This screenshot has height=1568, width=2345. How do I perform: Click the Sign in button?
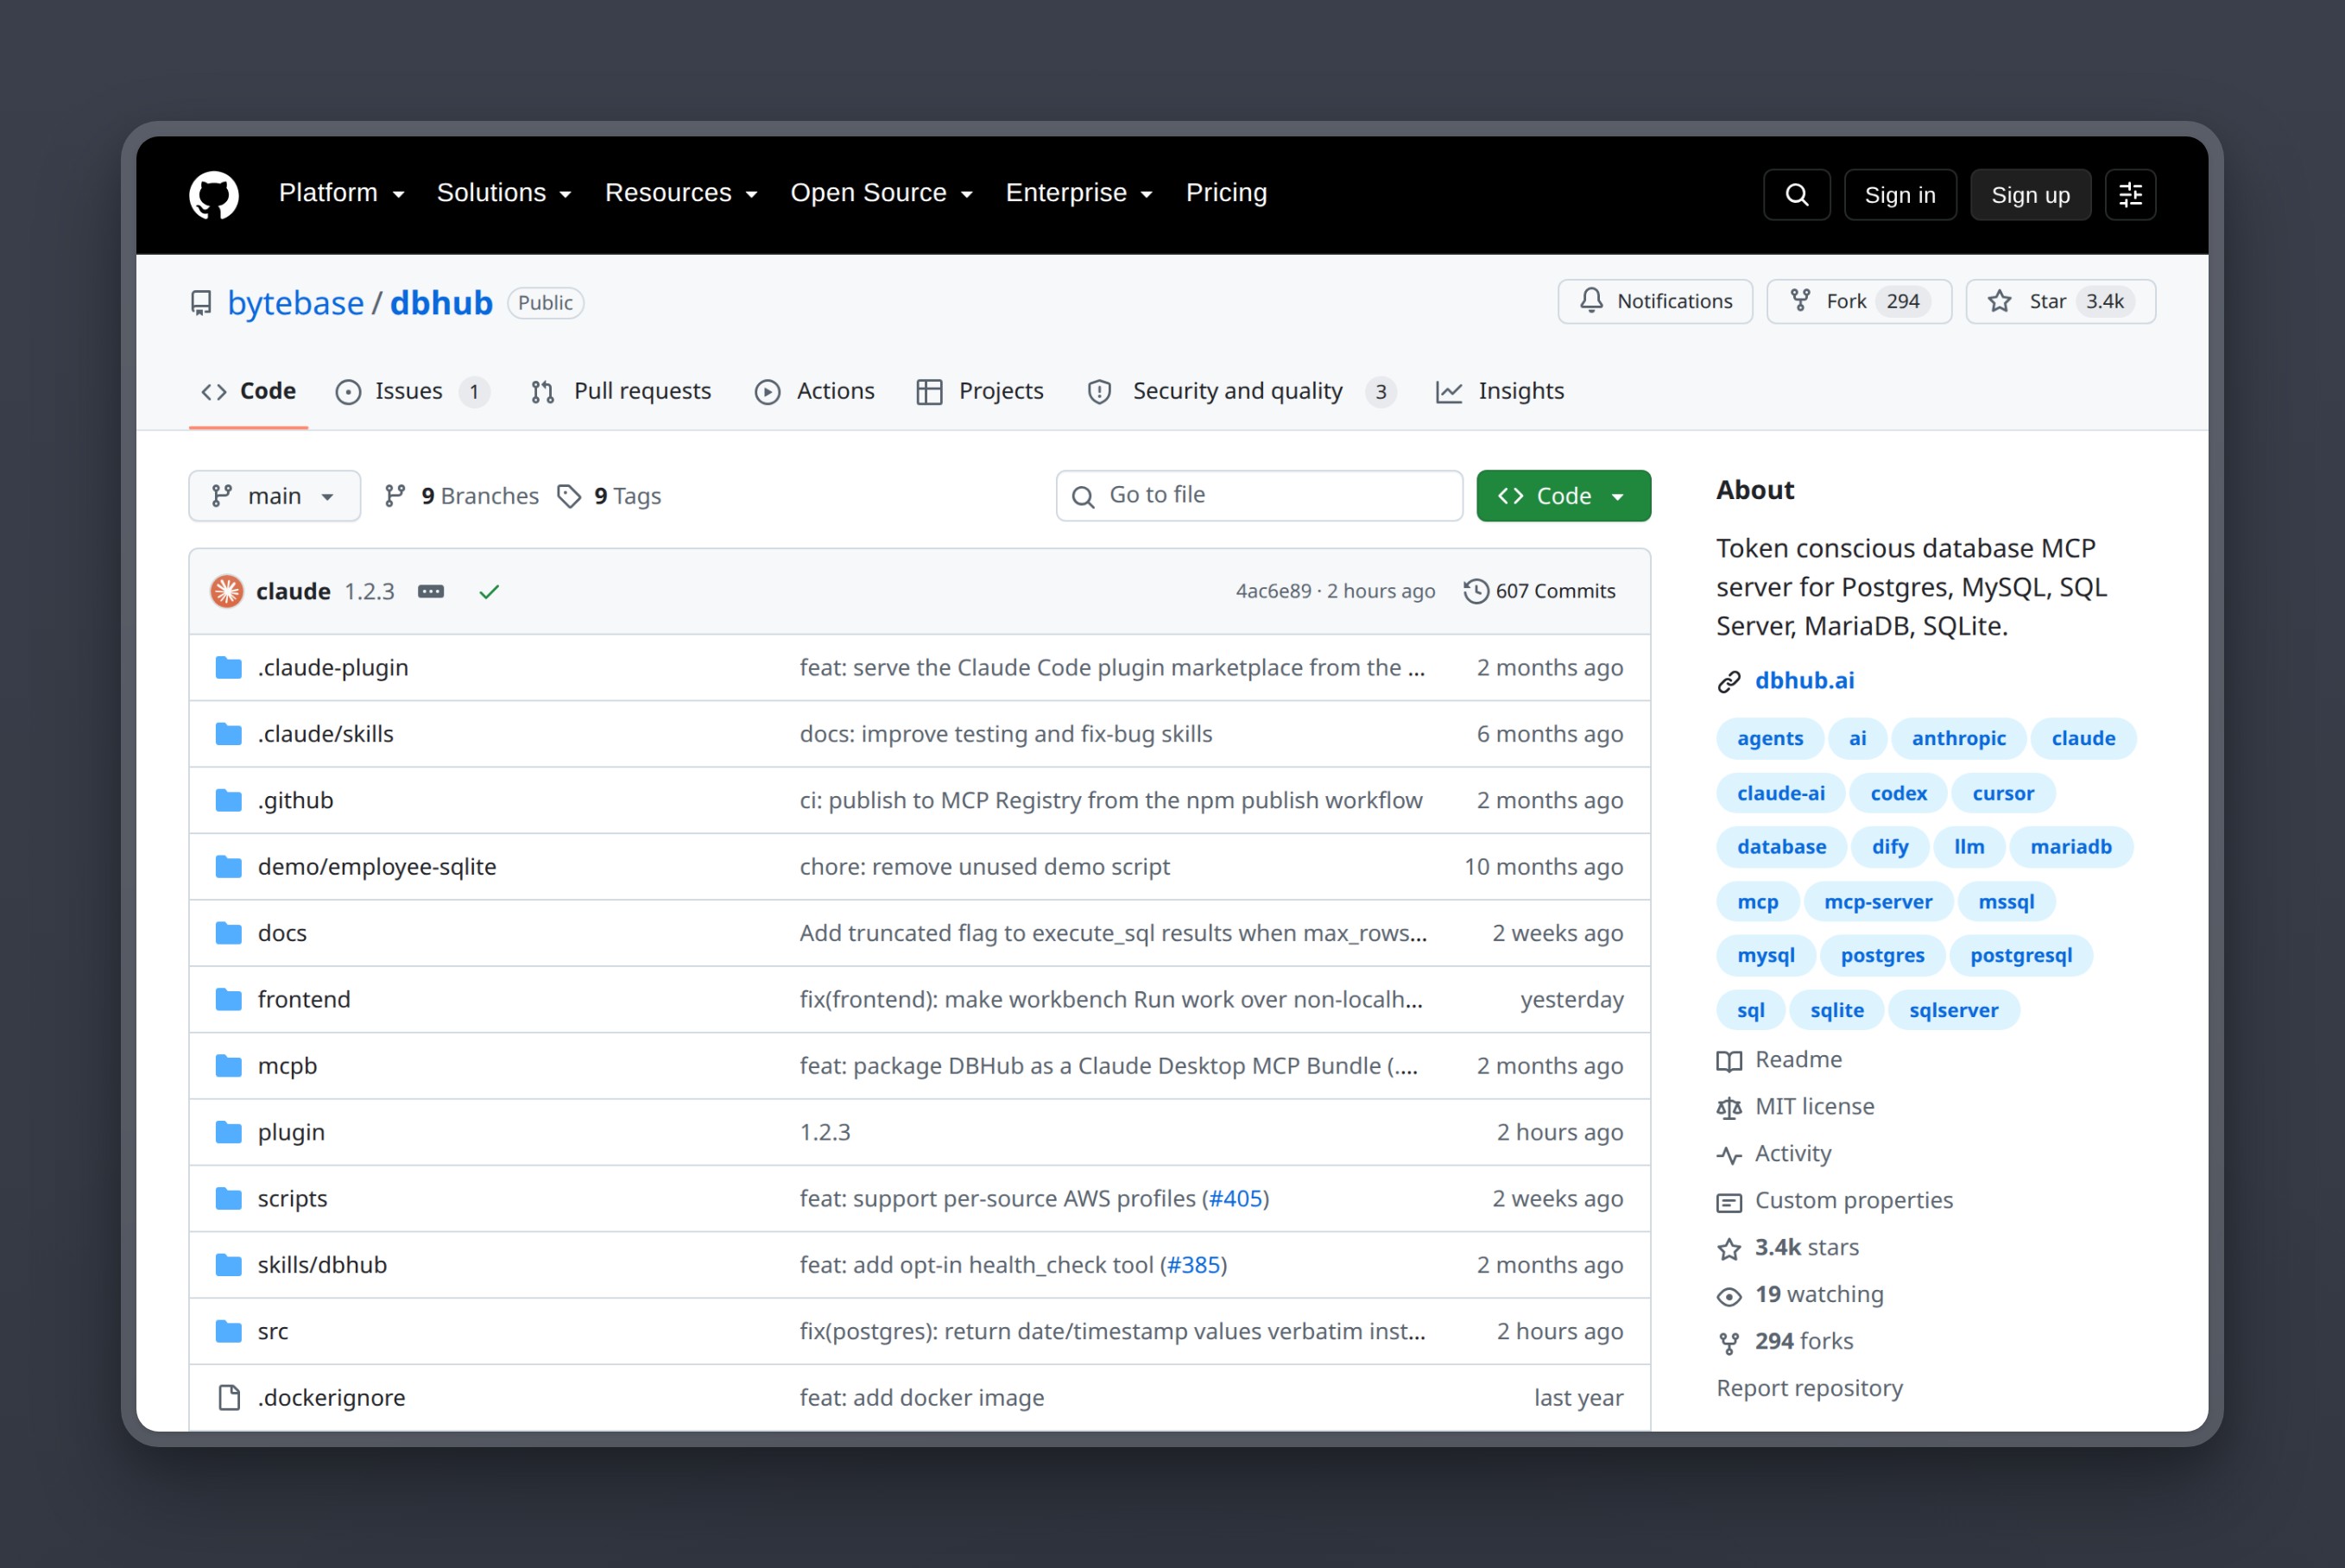click(1900, 194)
